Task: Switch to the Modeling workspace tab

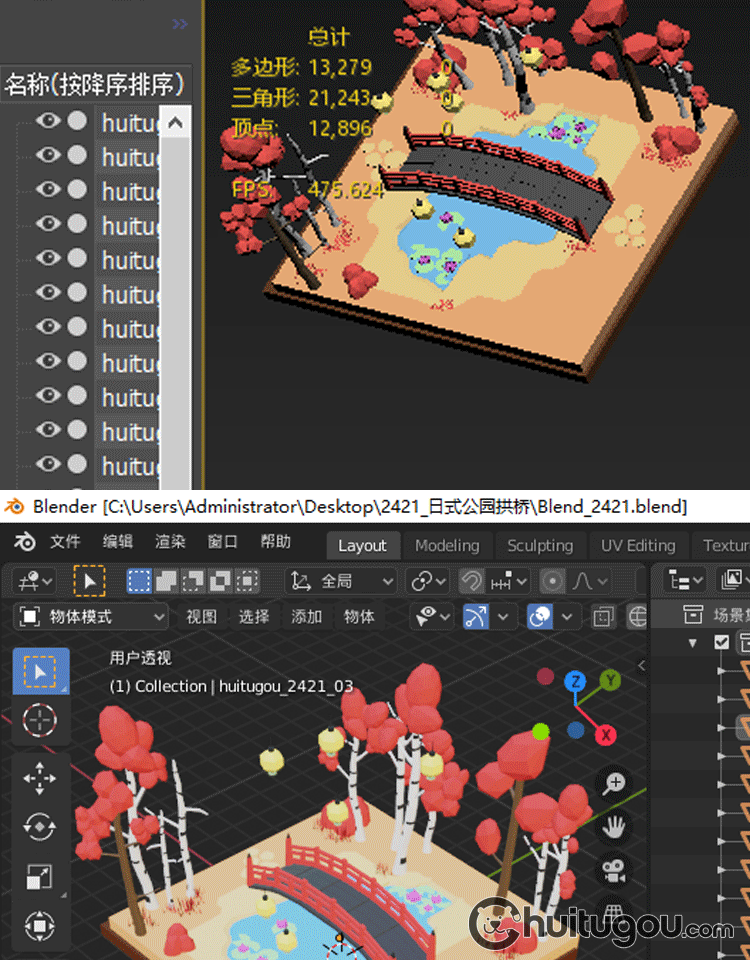Action: [x=447, y=546]
